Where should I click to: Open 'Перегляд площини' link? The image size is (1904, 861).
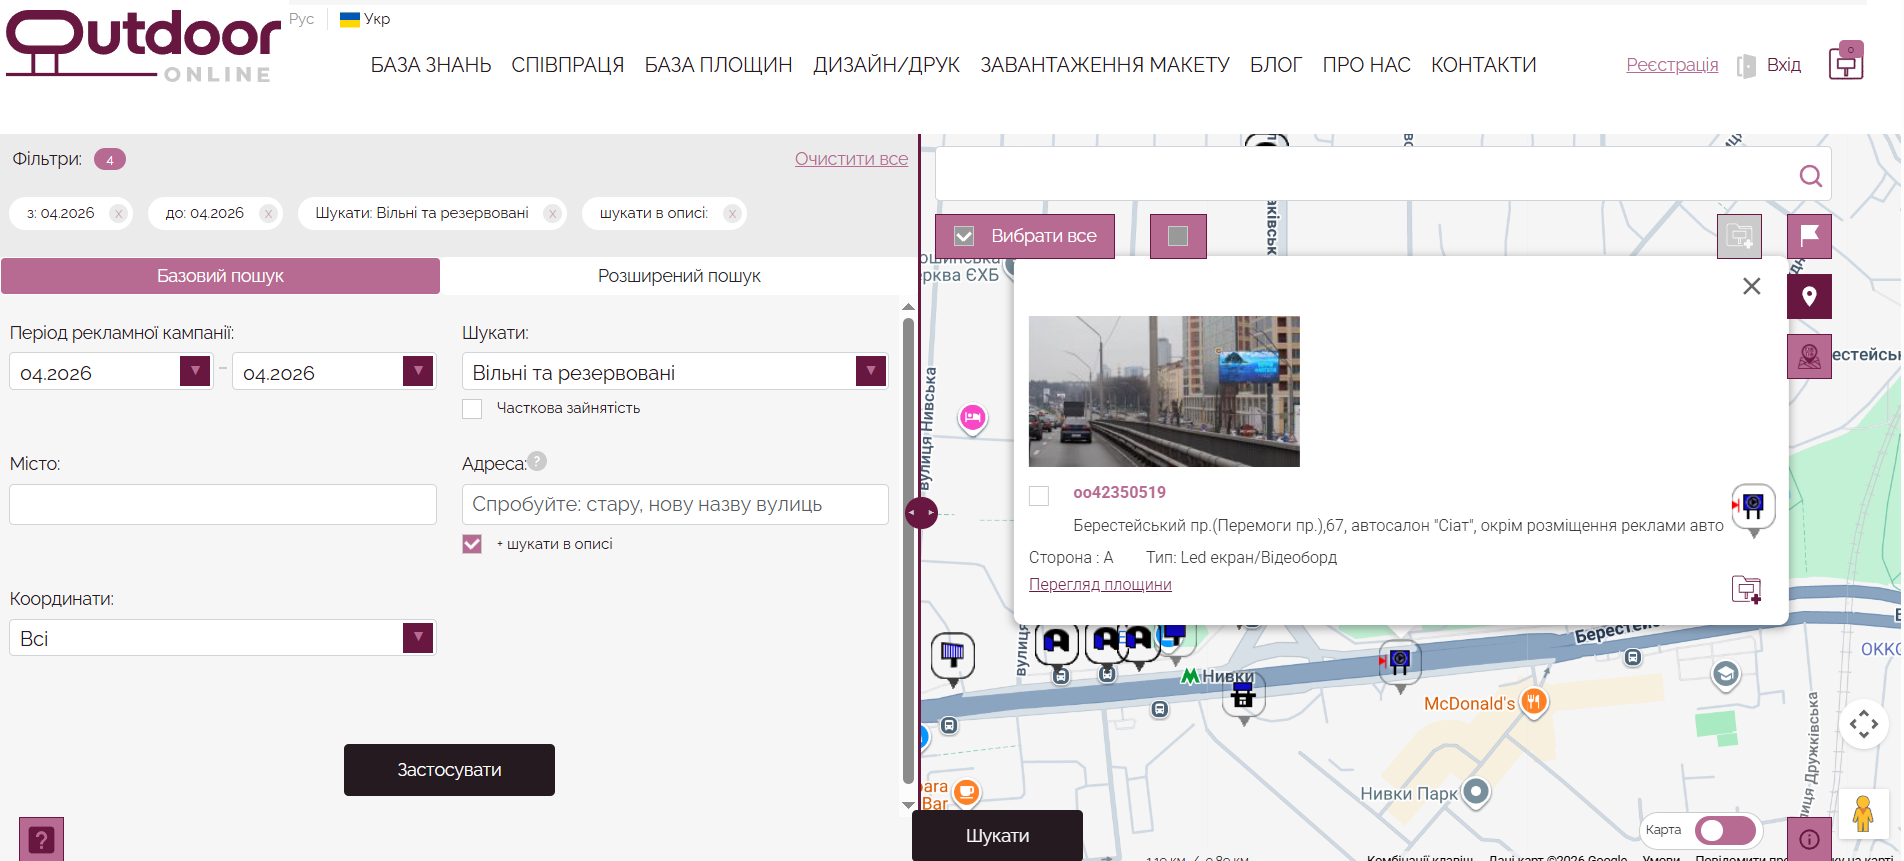click(x=1100, y=584)
